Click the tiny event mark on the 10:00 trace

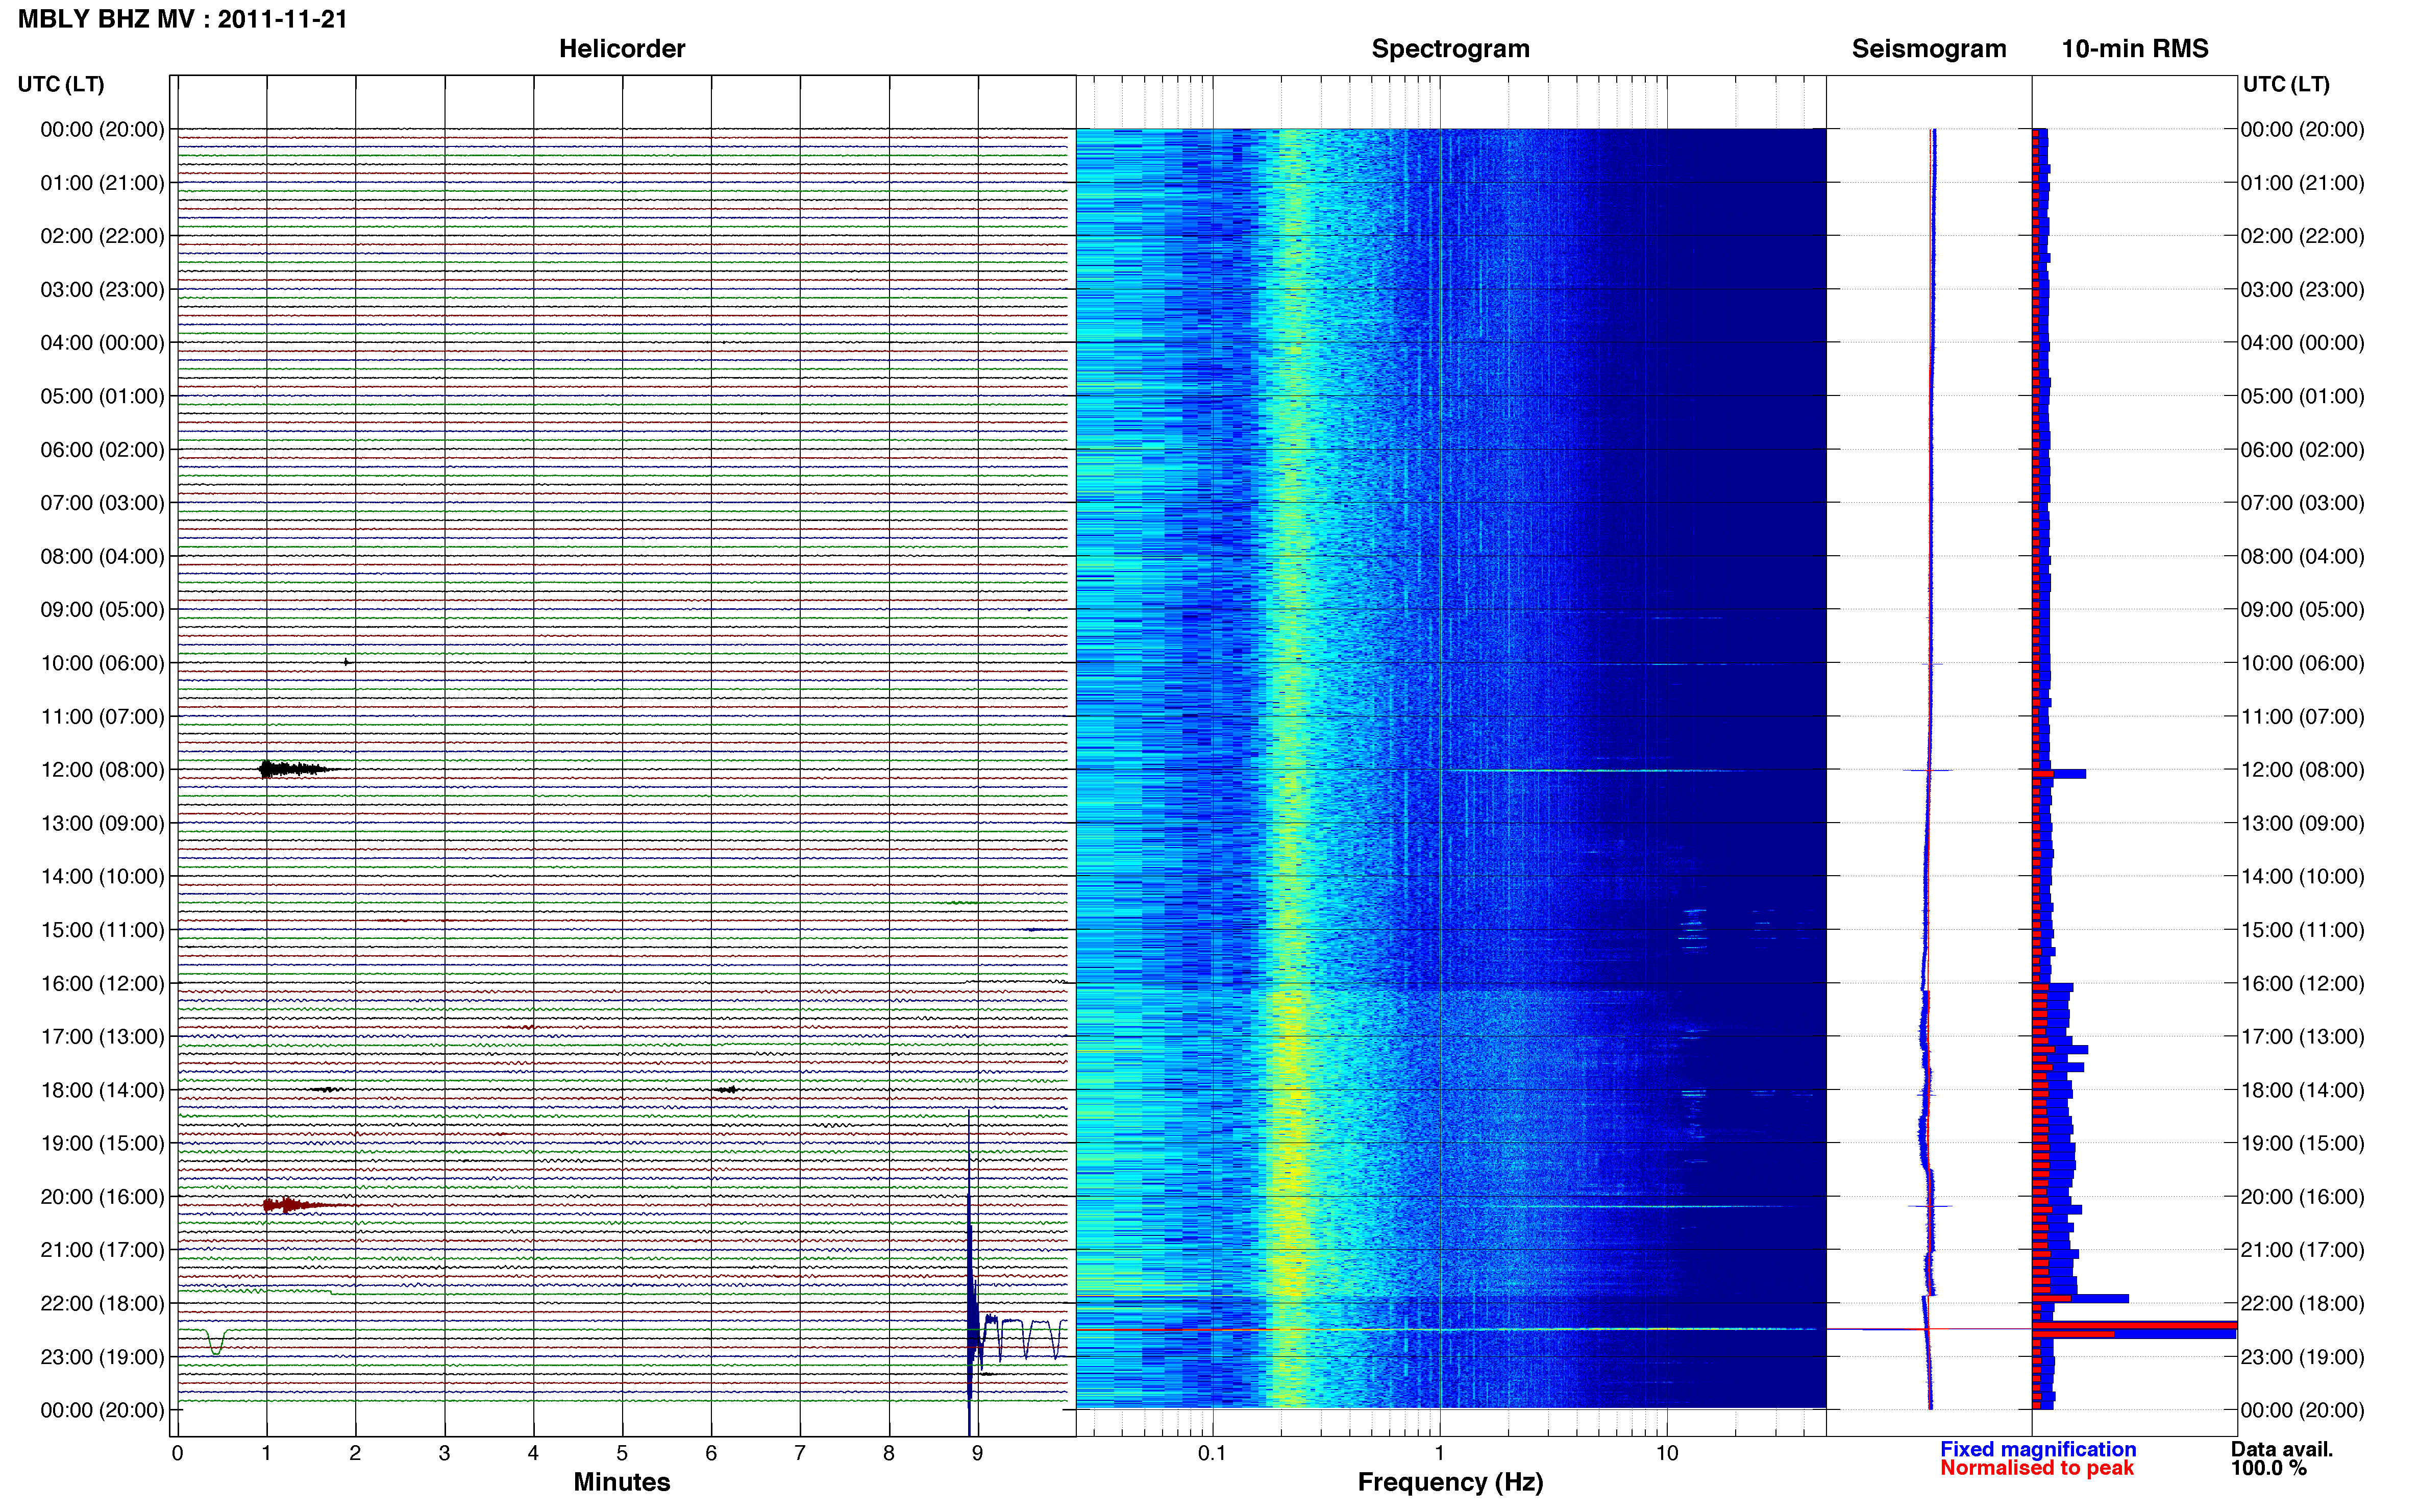click(346, 662)
